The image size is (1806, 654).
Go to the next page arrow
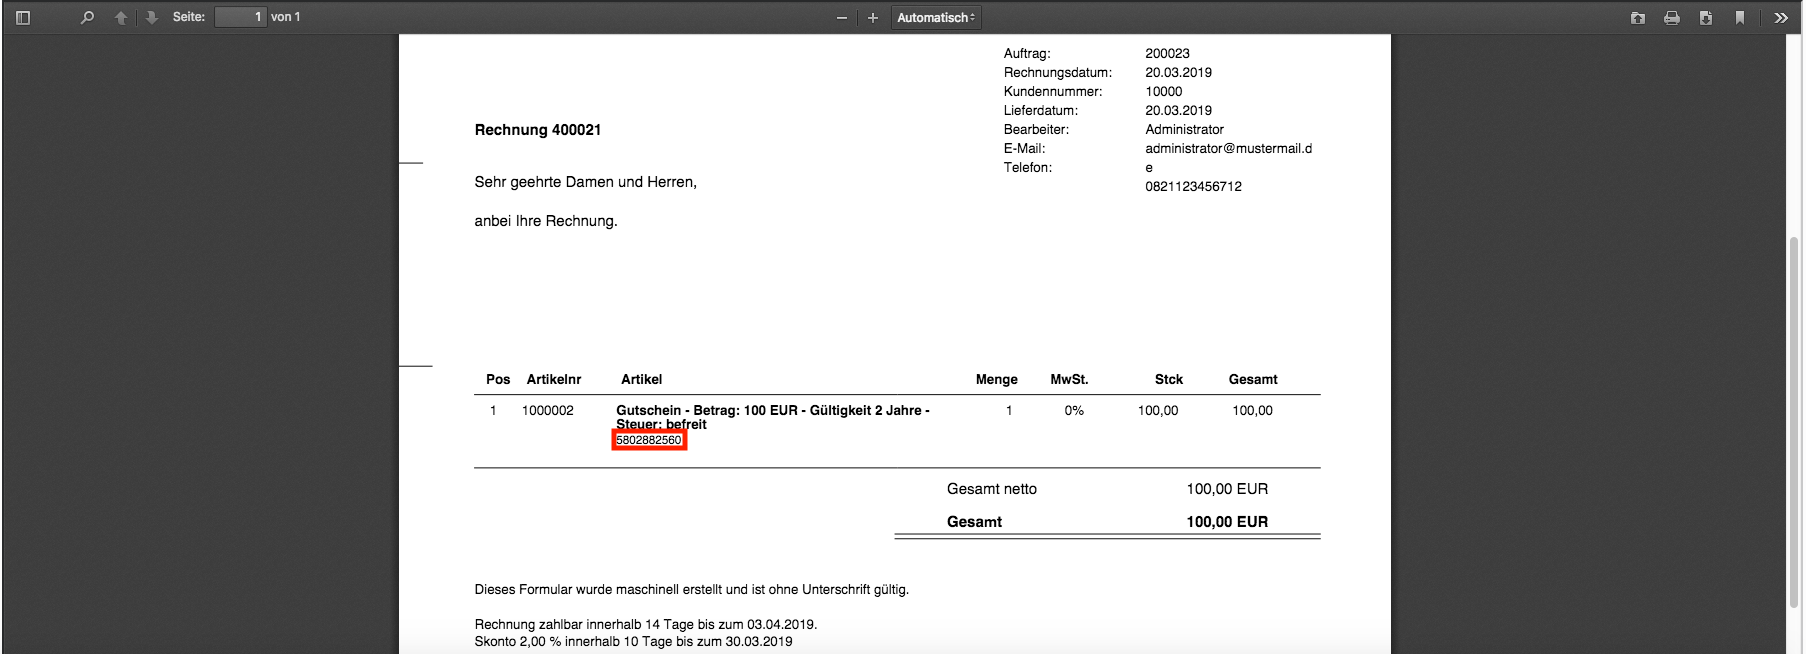click(x=151, y=17)
